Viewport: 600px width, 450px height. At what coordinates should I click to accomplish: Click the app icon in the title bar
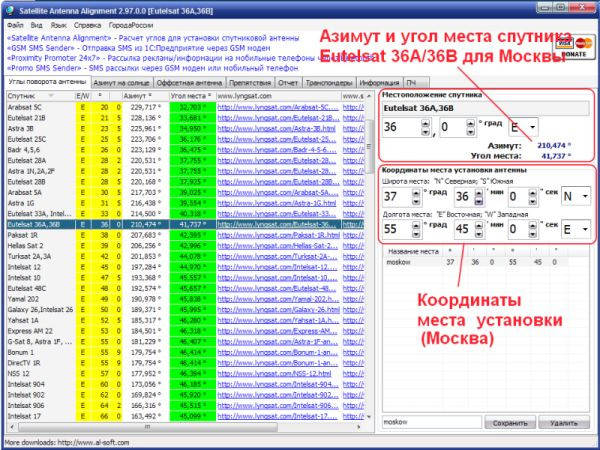click(8, 8)
